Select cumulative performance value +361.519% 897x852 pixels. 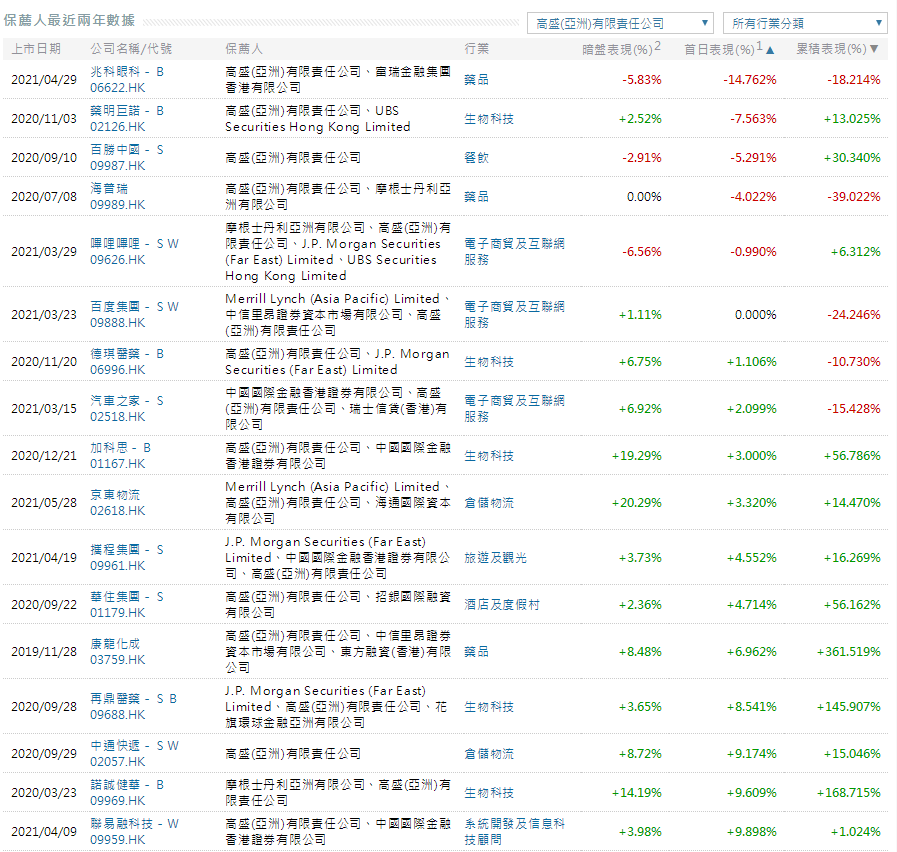click(x=848, y=652)
